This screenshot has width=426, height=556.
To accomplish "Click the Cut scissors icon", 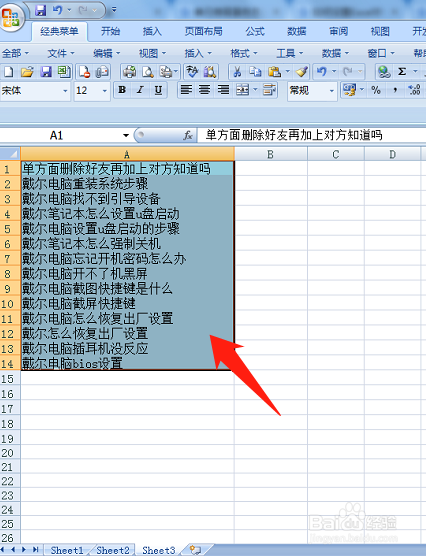I will pyautogui.click(x=237, y=72).
